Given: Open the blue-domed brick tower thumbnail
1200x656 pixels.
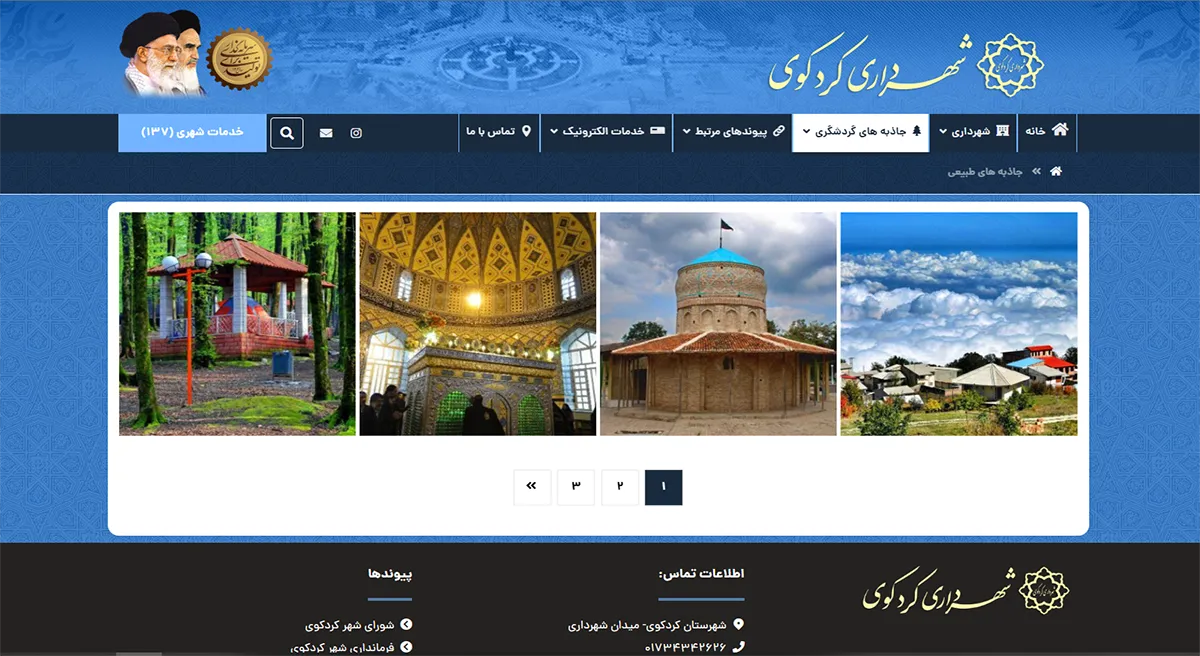Looking at the screenshot, I should (x=718, y=324).
